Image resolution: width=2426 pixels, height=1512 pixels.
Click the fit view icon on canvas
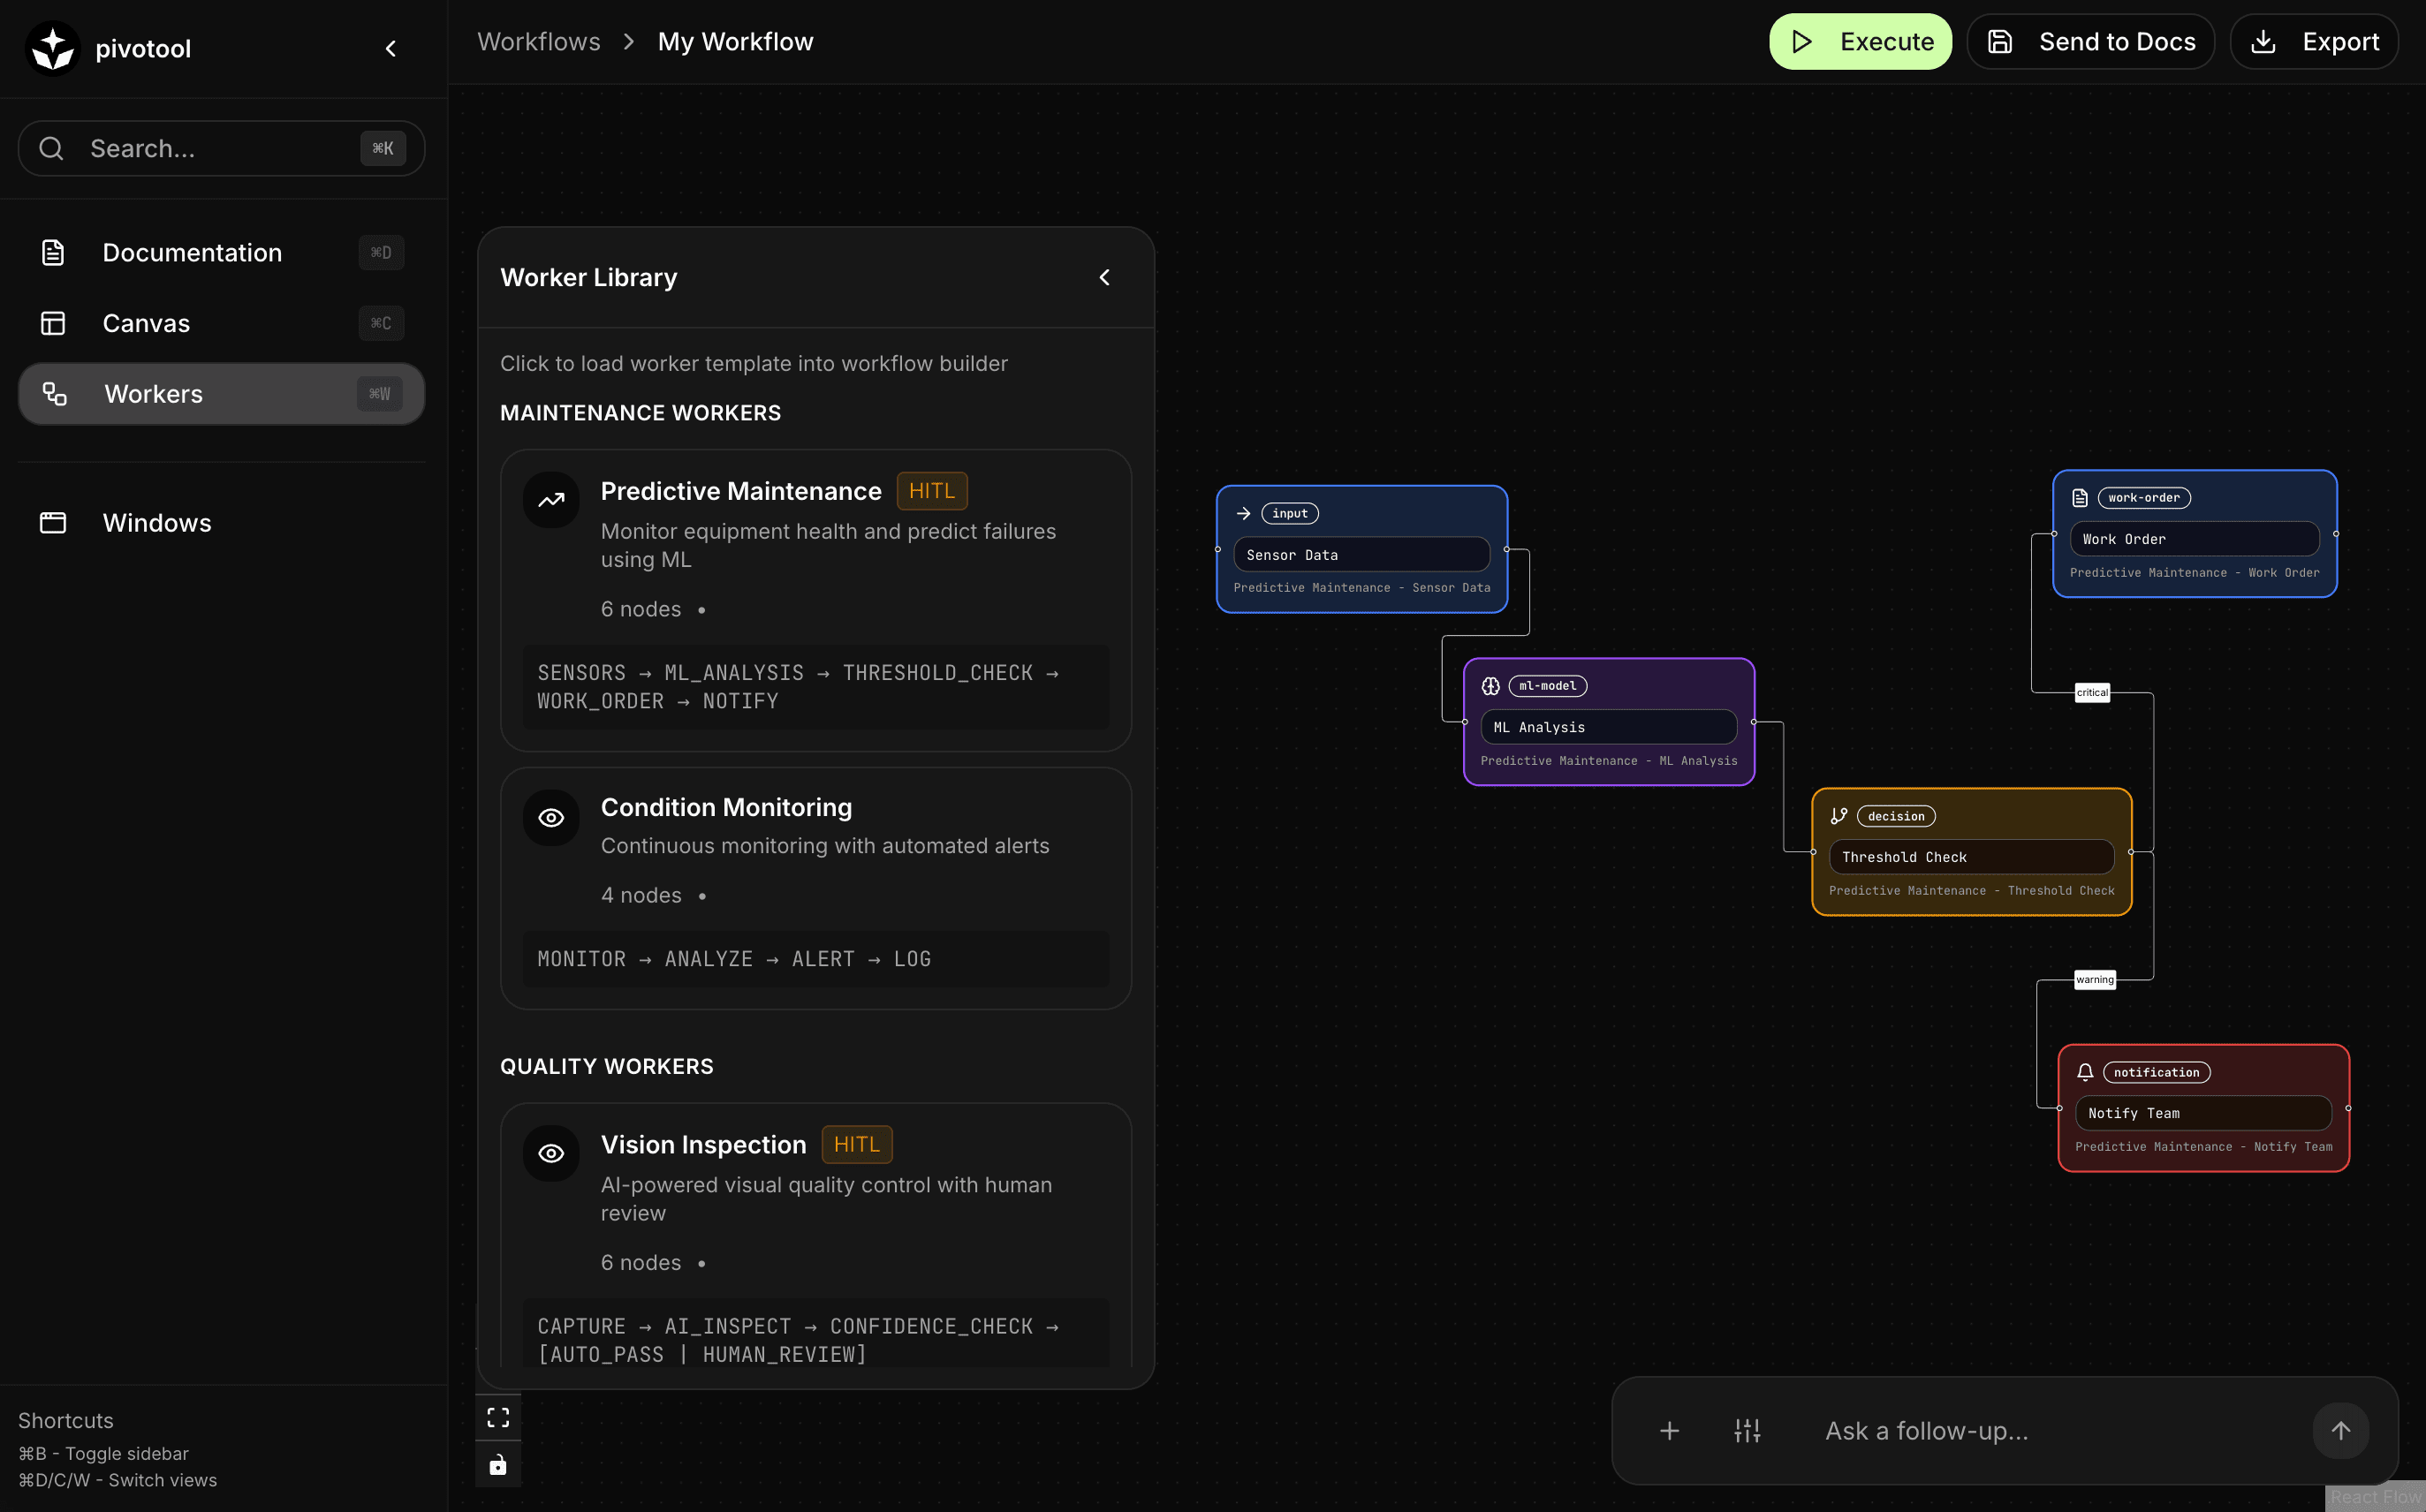pos(498,1417)
